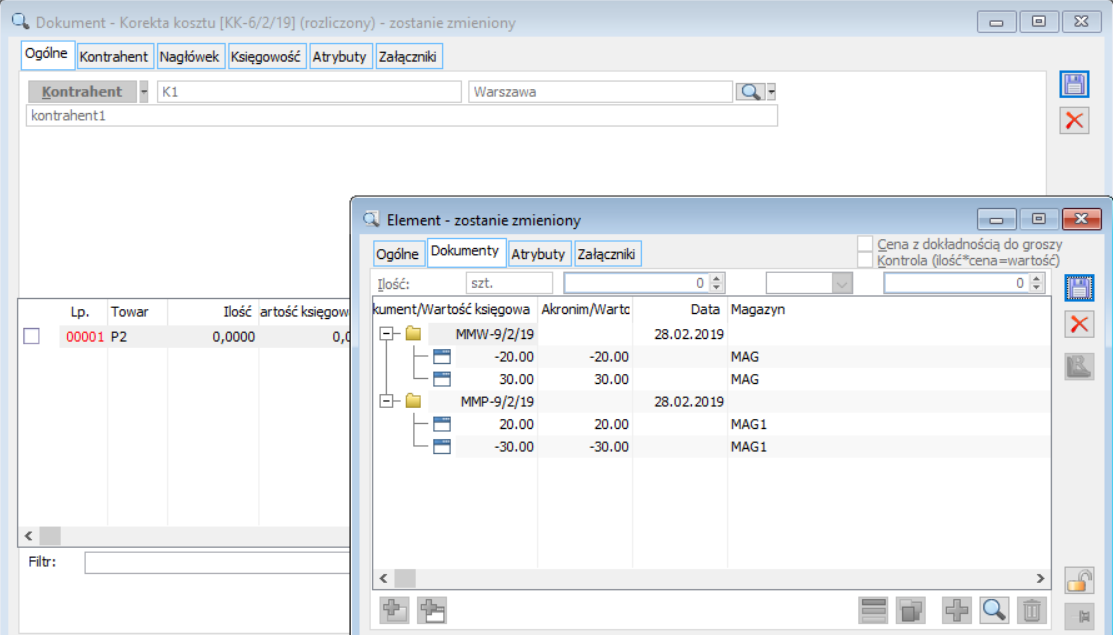This screenshot has width=1113, height=635.
Task: Save the Element with floppy disk icon
Action: click(x=1079, y=288)
